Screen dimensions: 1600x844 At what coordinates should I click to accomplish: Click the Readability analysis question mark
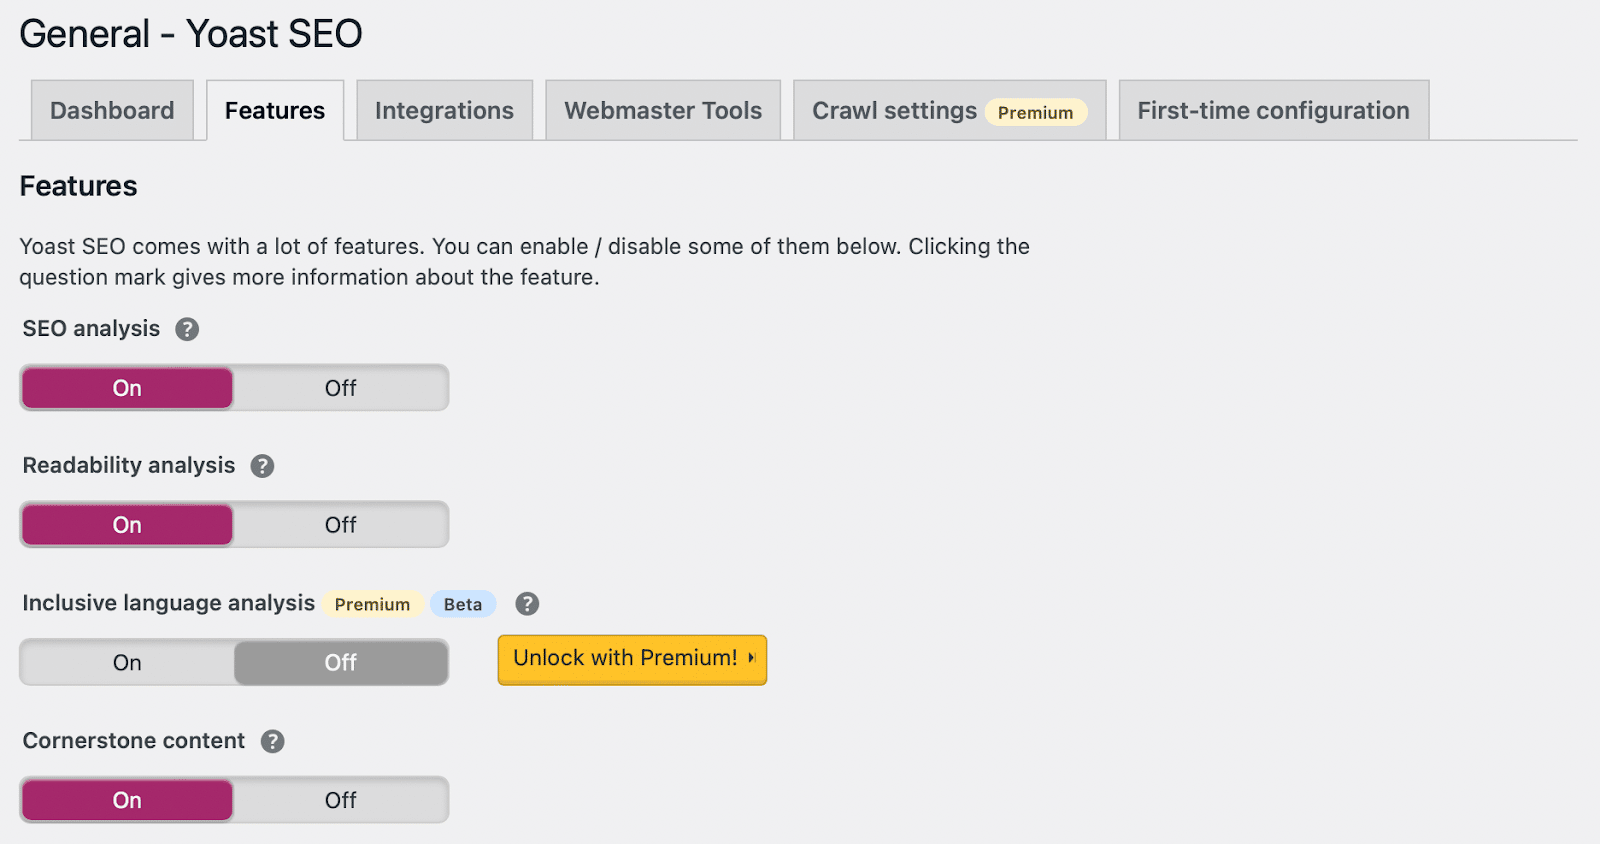point(263,465)
